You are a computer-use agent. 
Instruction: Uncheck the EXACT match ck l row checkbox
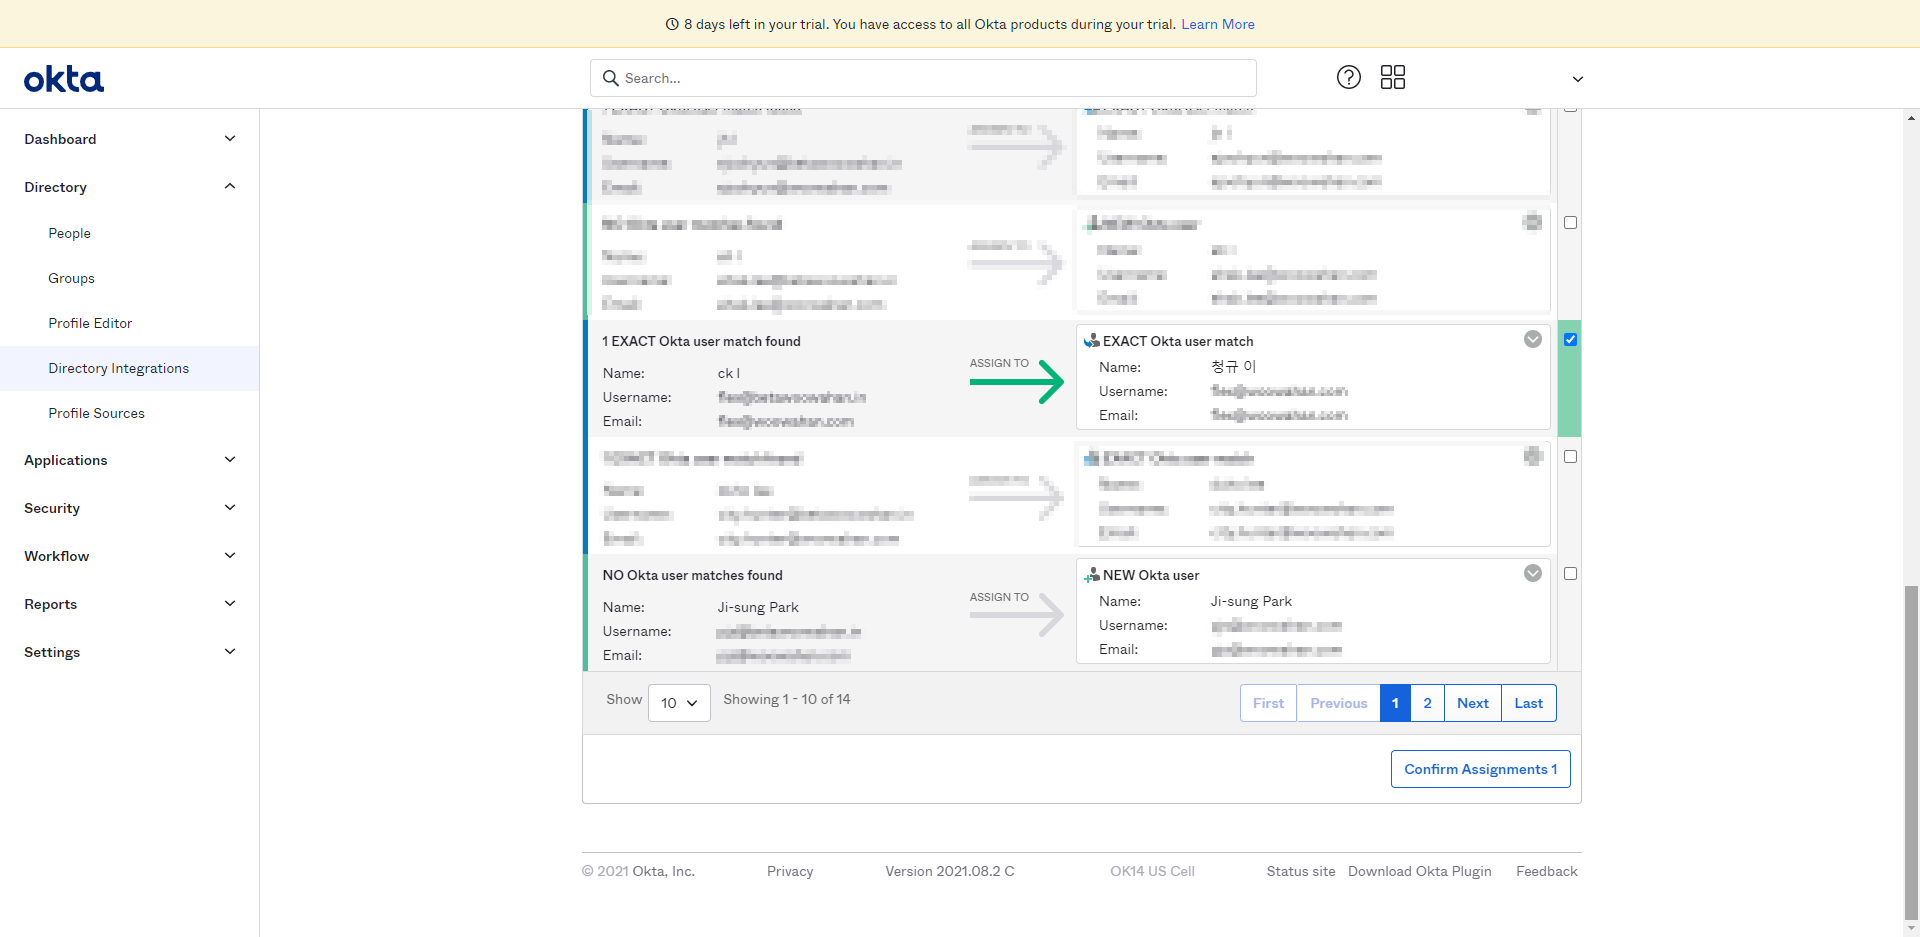pos(1570,340)
